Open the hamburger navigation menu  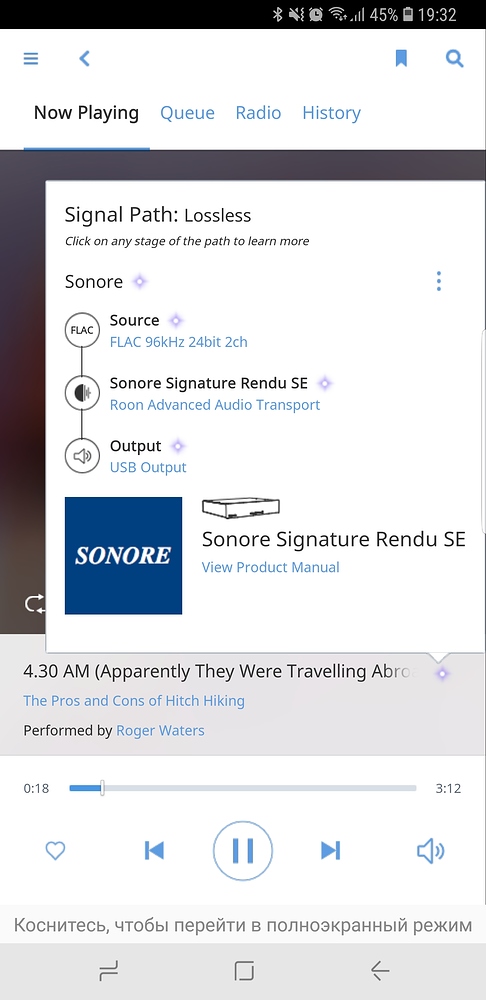(31, 59)
